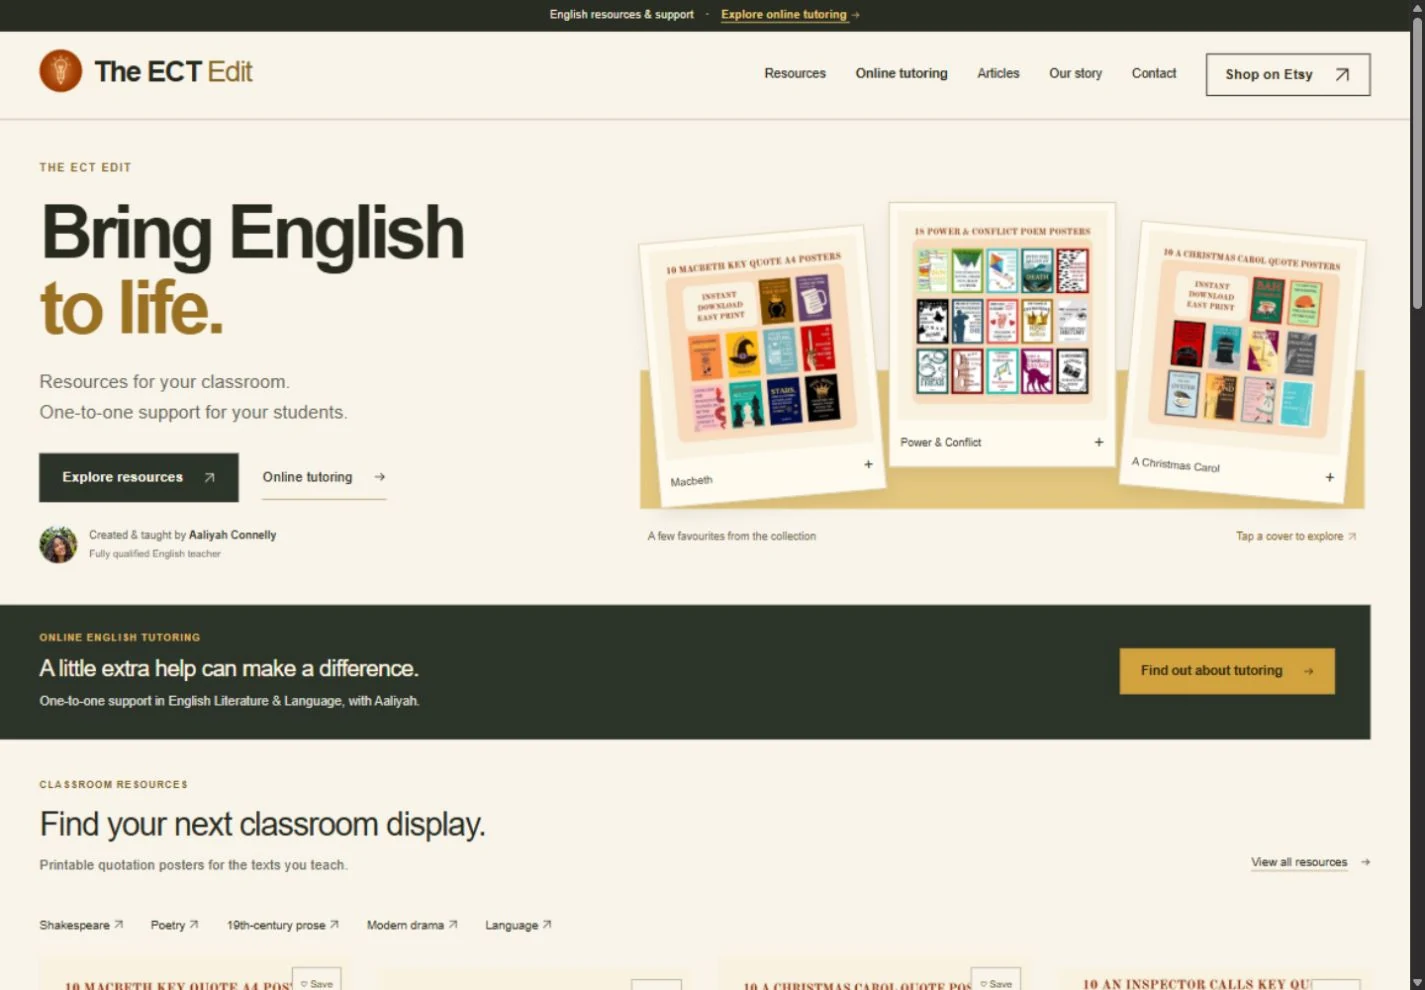Go to Online tutoring in the top navigation

click(901, 73)
